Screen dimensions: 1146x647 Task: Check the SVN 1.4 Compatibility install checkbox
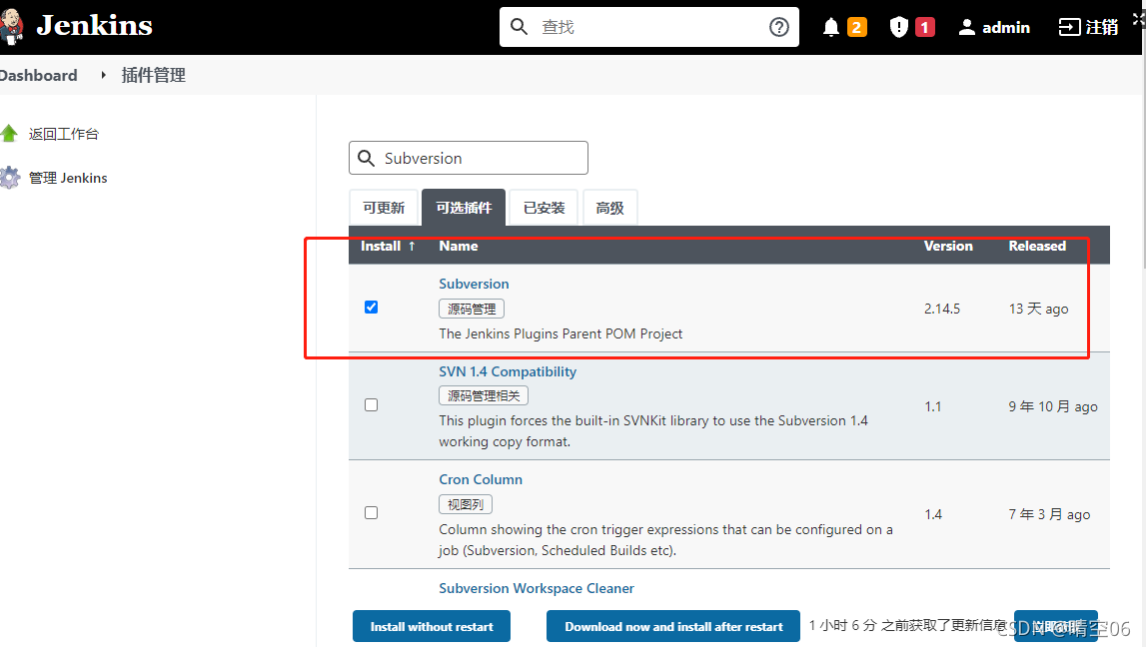[371, 405]
